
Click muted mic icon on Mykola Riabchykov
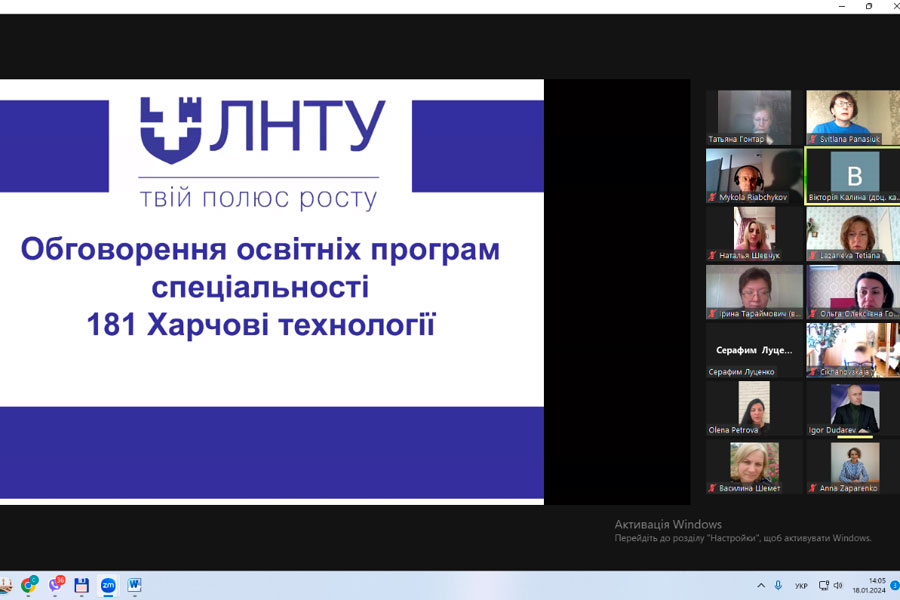pyautogui.click(x=712, y=197)
